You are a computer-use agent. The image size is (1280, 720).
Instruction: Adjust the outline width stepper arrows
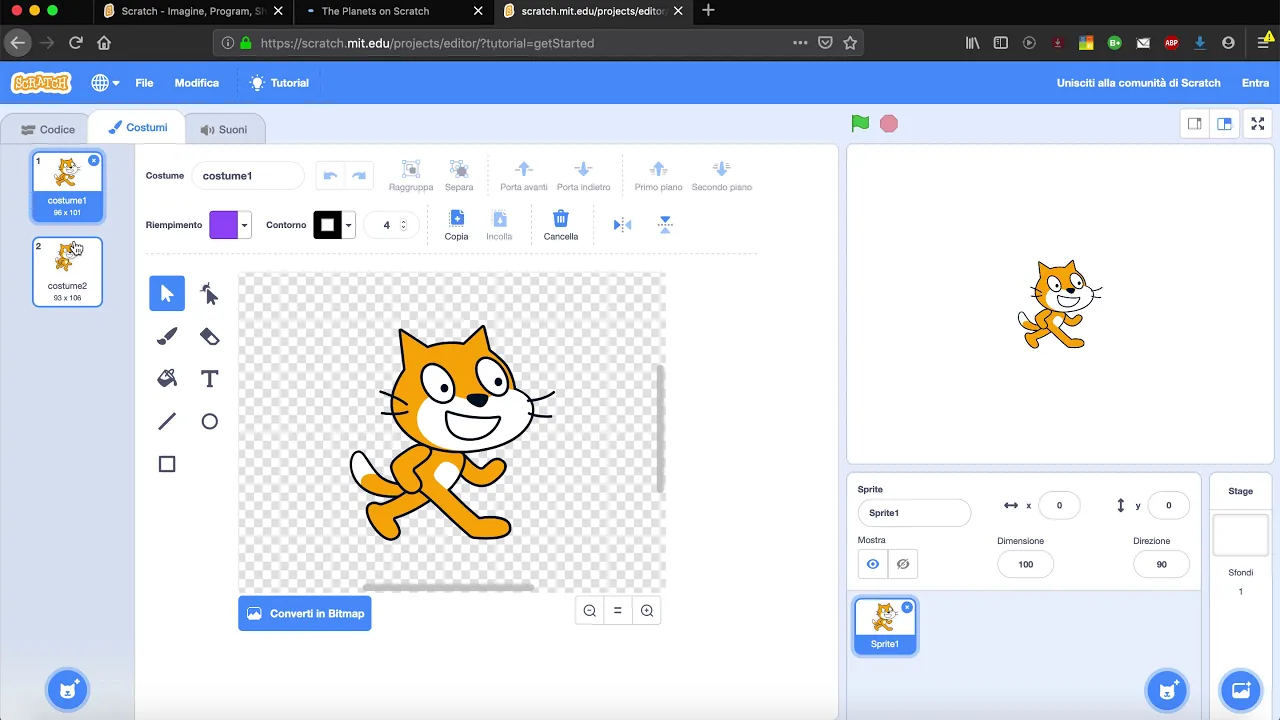click(x=404, y=225)
